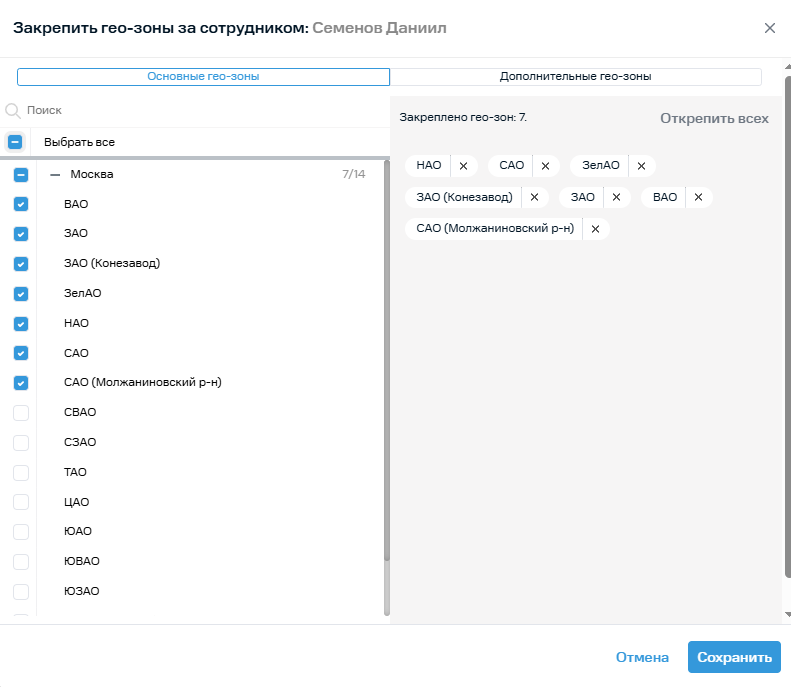Delete the ЗАО (Конезавод) chip using X
This screenshot has width=791, height=687.
click(x=534, y=198)
